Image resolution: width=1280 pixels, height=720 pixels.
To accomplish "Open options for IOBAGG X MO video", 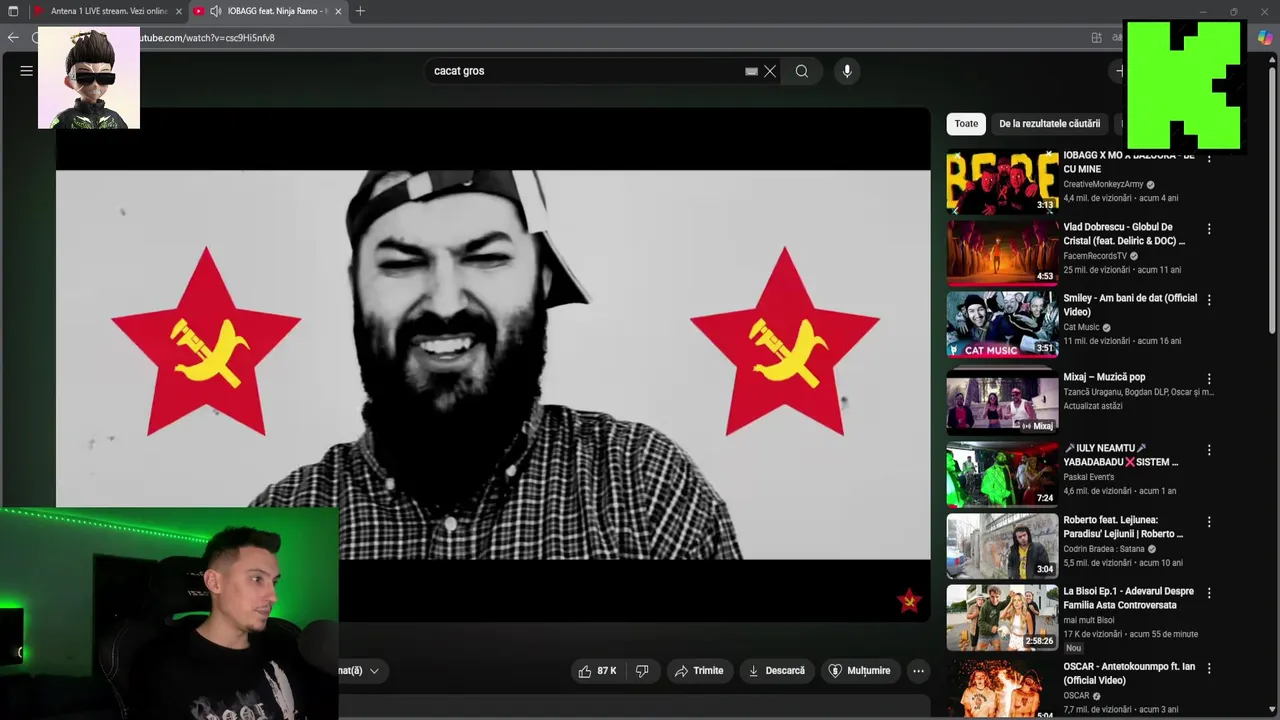I will click(1209, 158).
